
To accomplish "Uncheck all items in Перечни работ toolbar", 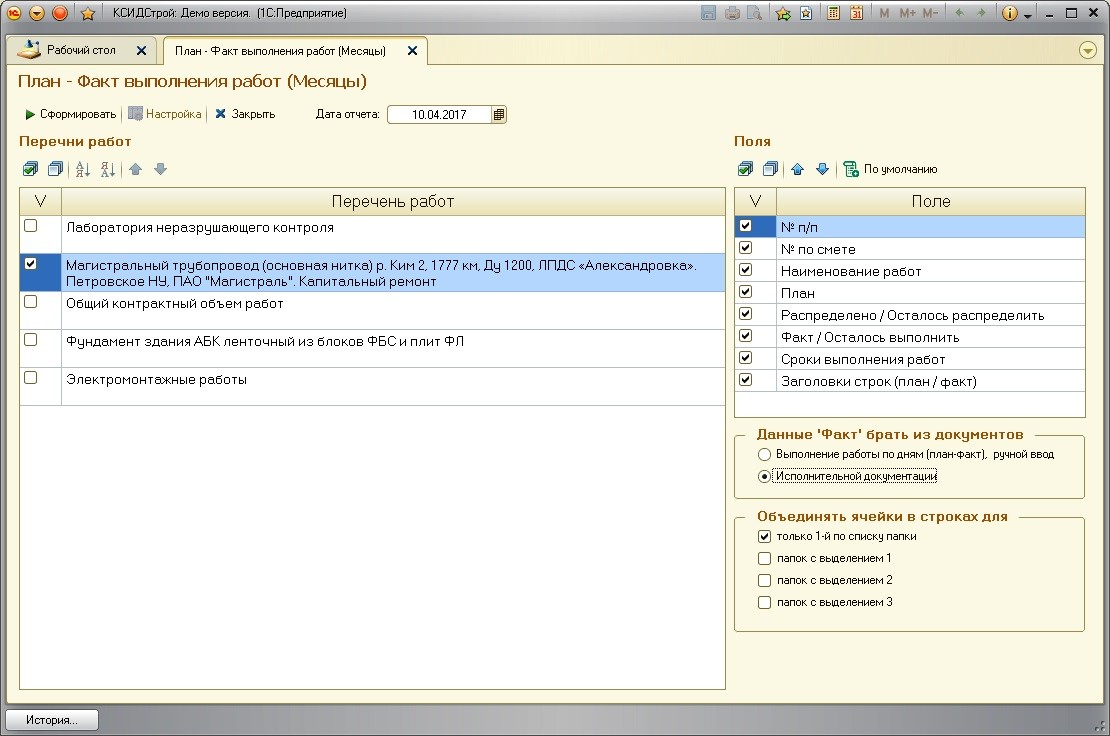I will click(x=55, y=169).
